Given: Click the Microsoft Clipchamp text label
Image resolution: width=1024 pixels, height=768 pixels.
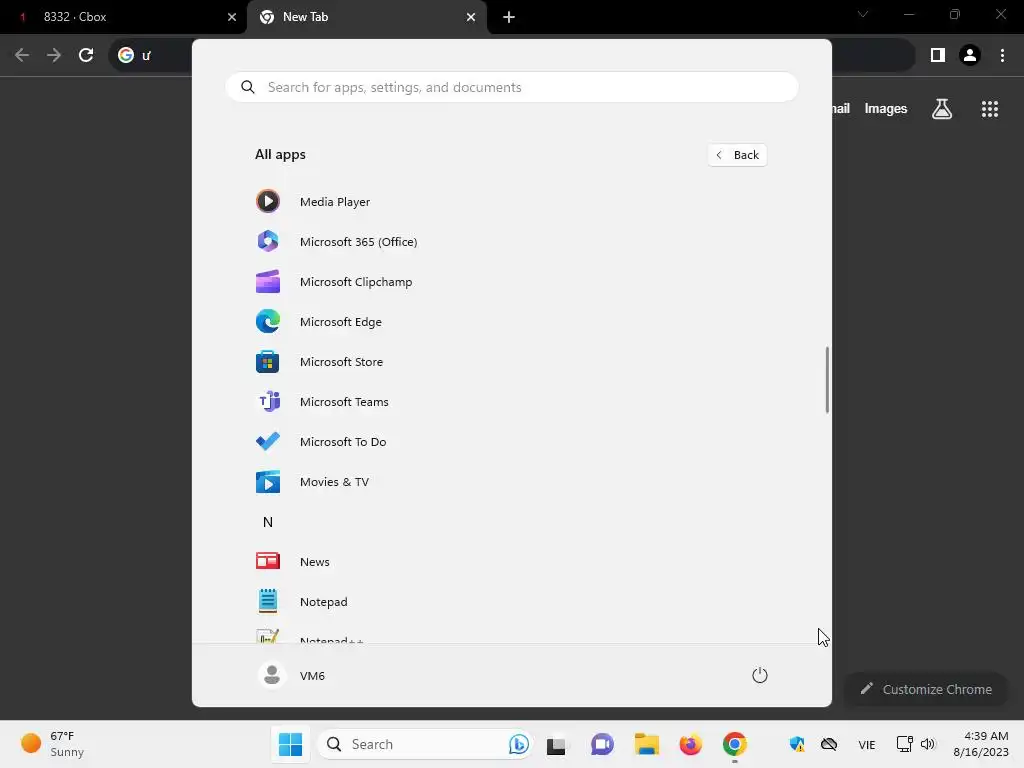Looking at the screenshot, I should pos(356,281).
